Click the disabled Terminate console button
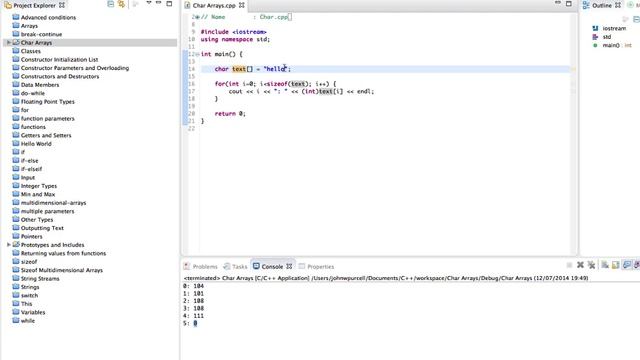Viewport: 640px width, 360px height. (569, 265)
